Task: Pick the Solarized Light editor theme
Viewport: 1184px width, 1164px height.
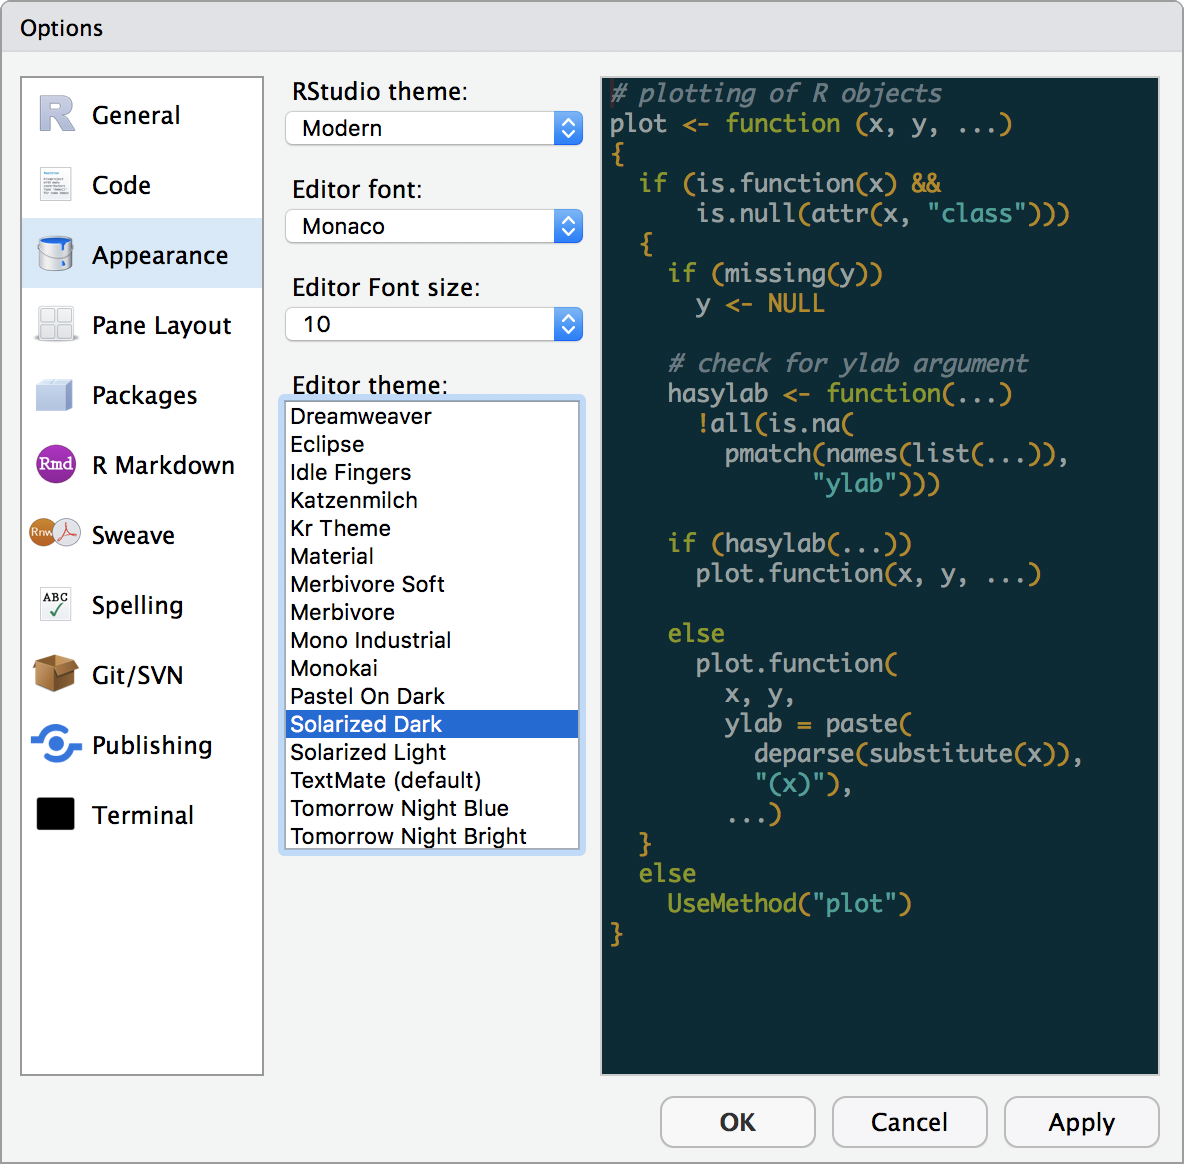Action: tap(368, 752)
